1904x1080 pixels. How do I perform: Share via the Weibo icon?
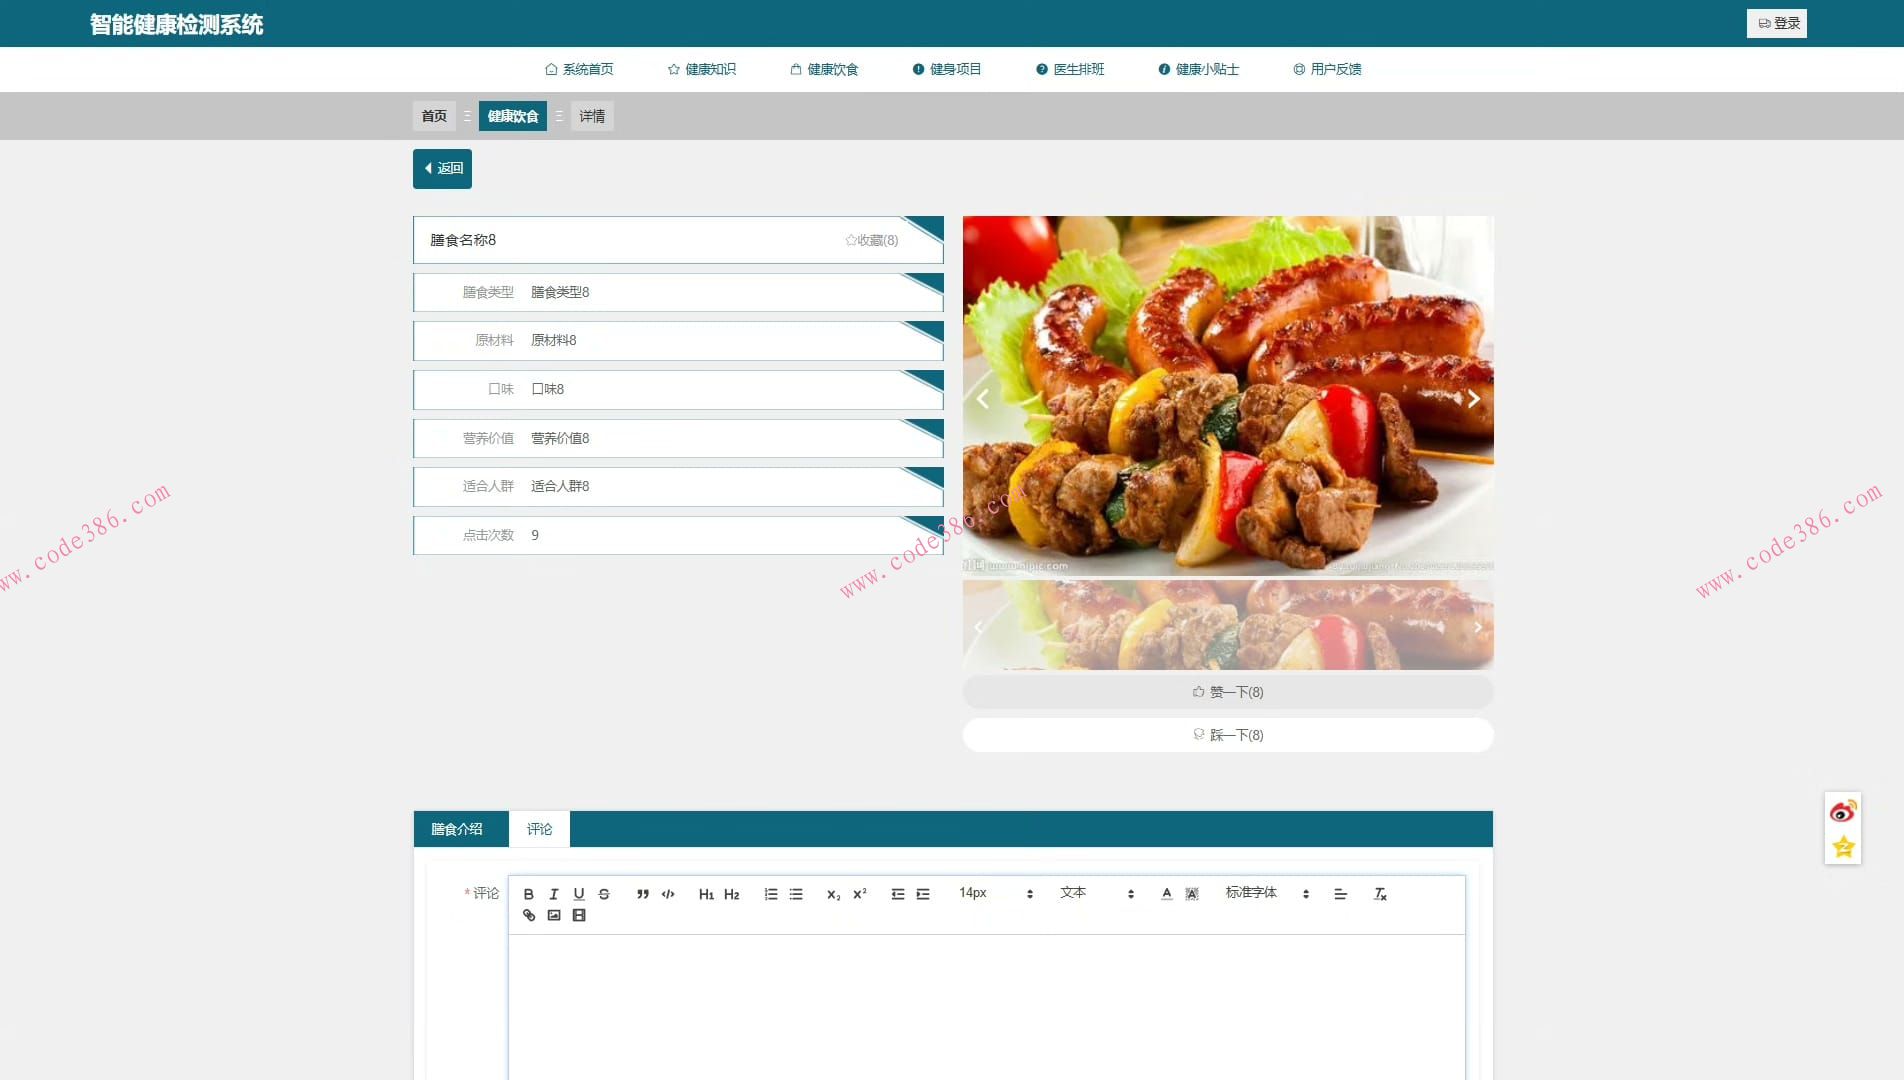(1843, 811)
